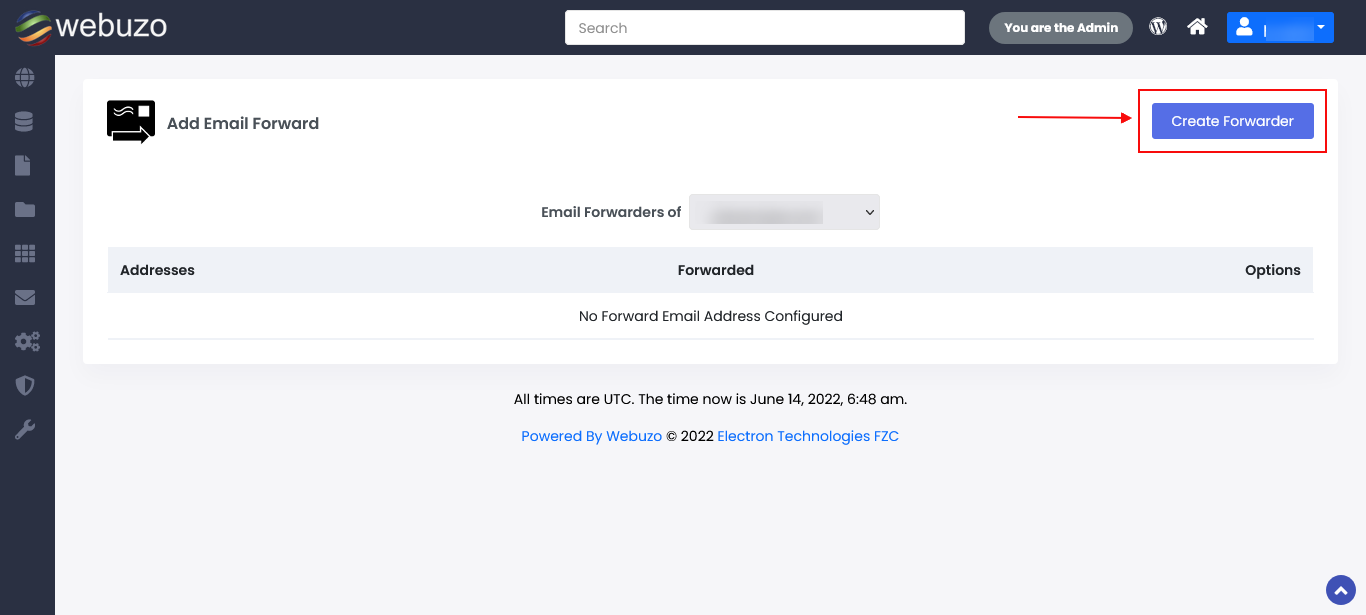1366x615 pixels.
Task: Click the WordPress icon in top bar
Action: pos(1158,27)
